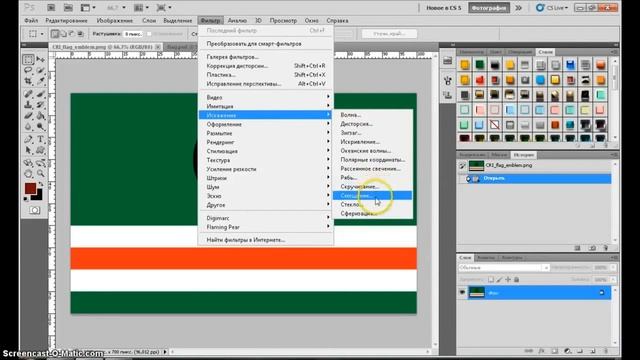This screenshot has height=360, width=640.
Task: Select the Blur tool
Action: (x=28, y=127)
